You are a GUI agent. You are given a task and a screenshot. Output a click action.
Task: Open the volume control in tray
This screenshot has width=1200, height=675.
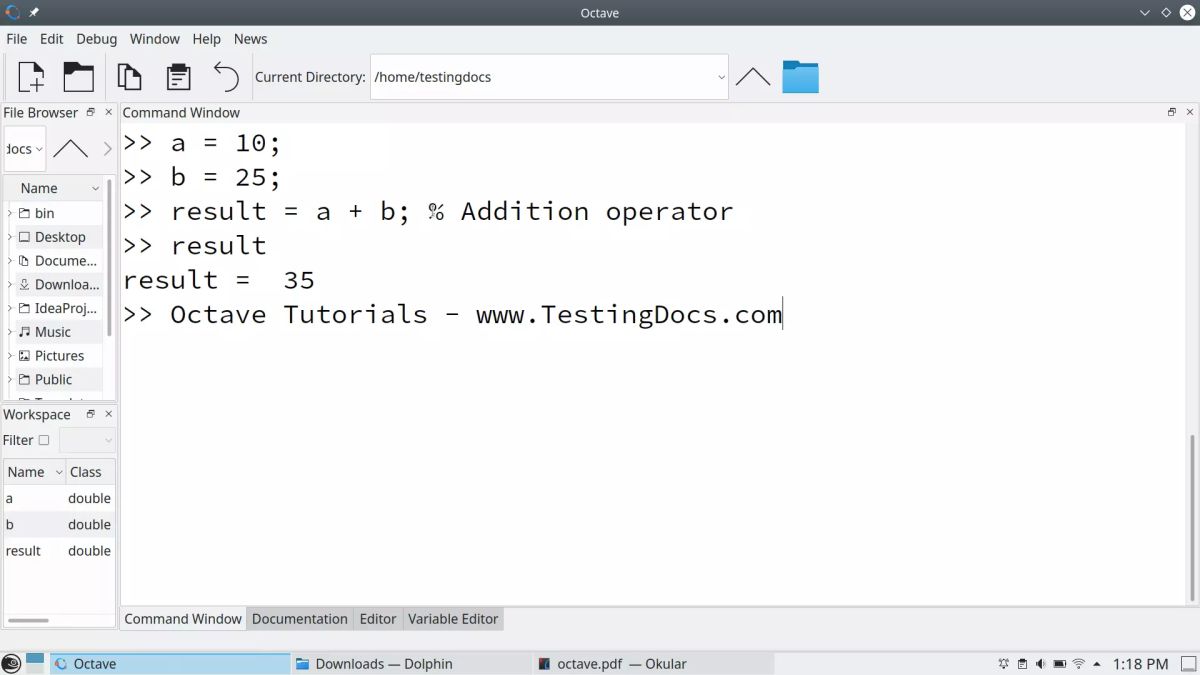coord(1041,664)
